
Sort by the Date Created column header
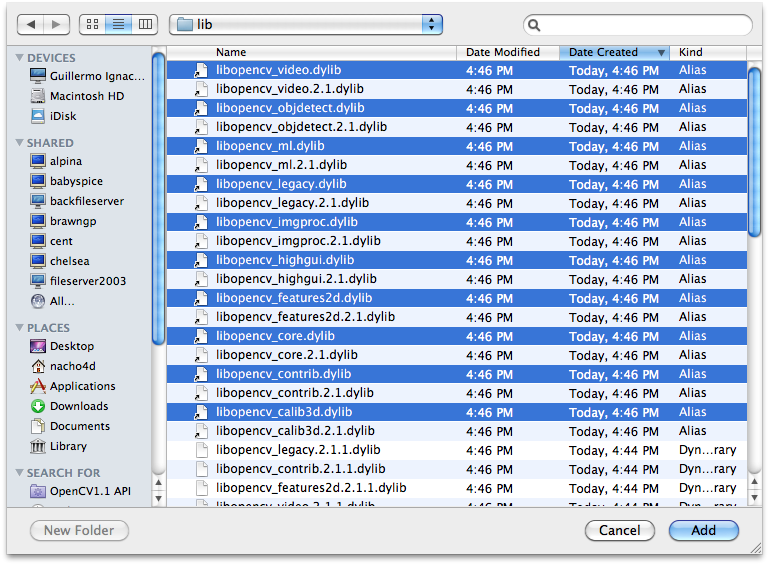click(x=615, y=52)
